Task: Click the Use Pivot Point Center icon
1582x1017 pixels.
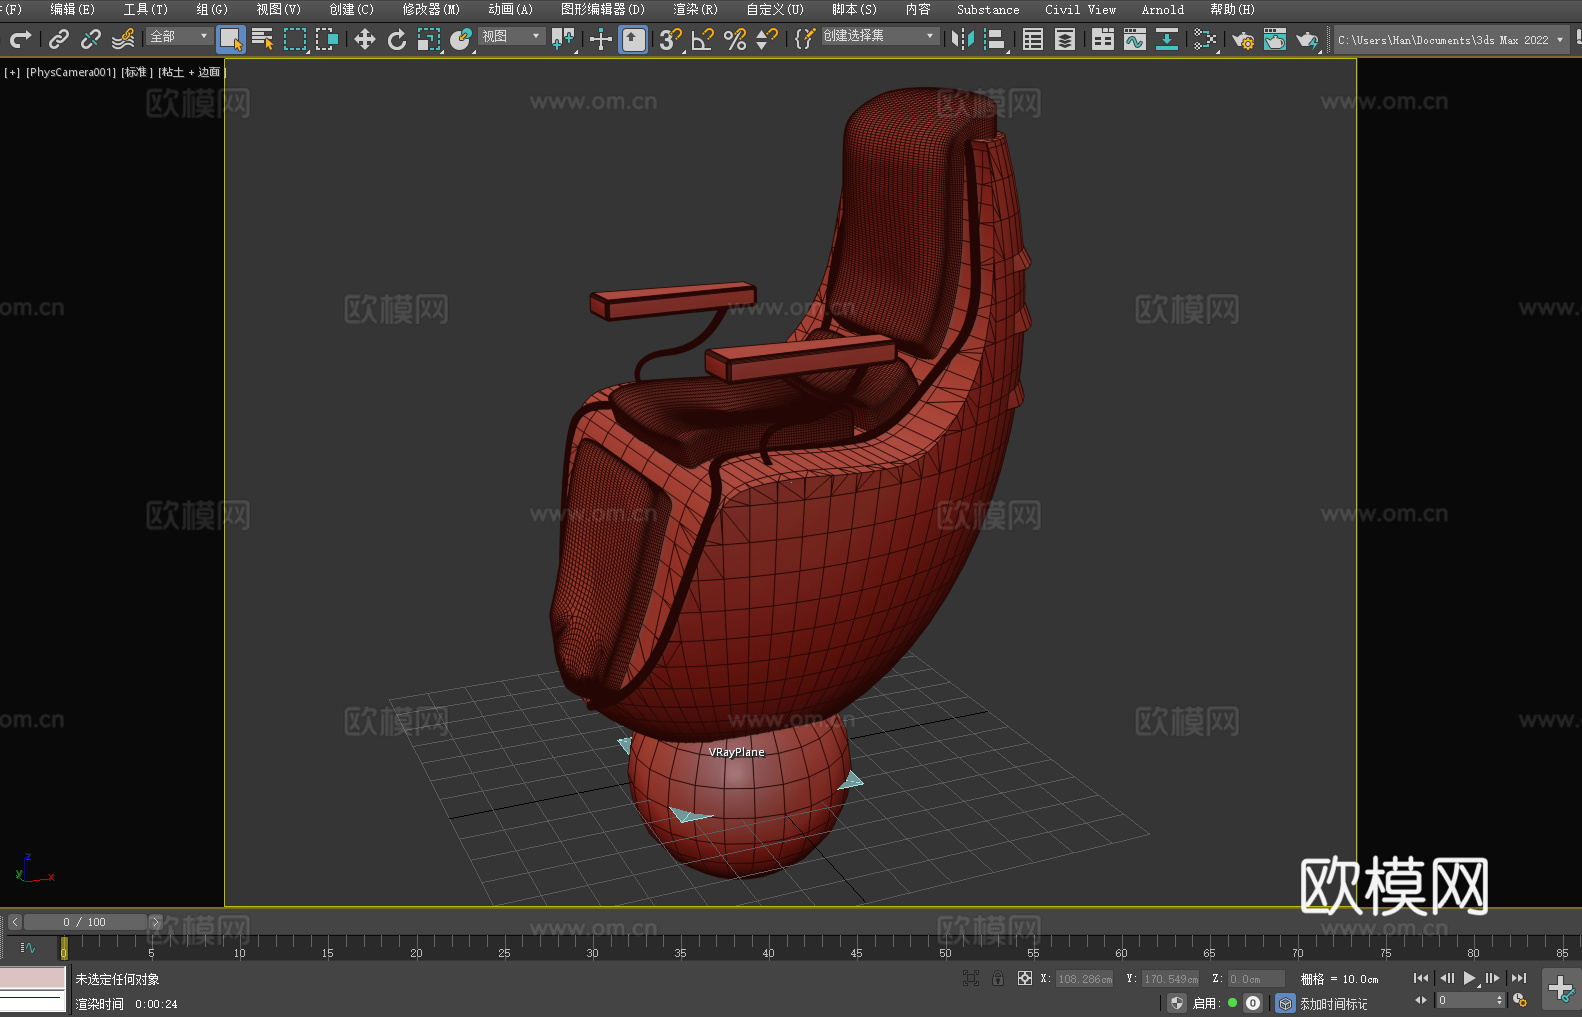Action: click(x=563, y=39)
